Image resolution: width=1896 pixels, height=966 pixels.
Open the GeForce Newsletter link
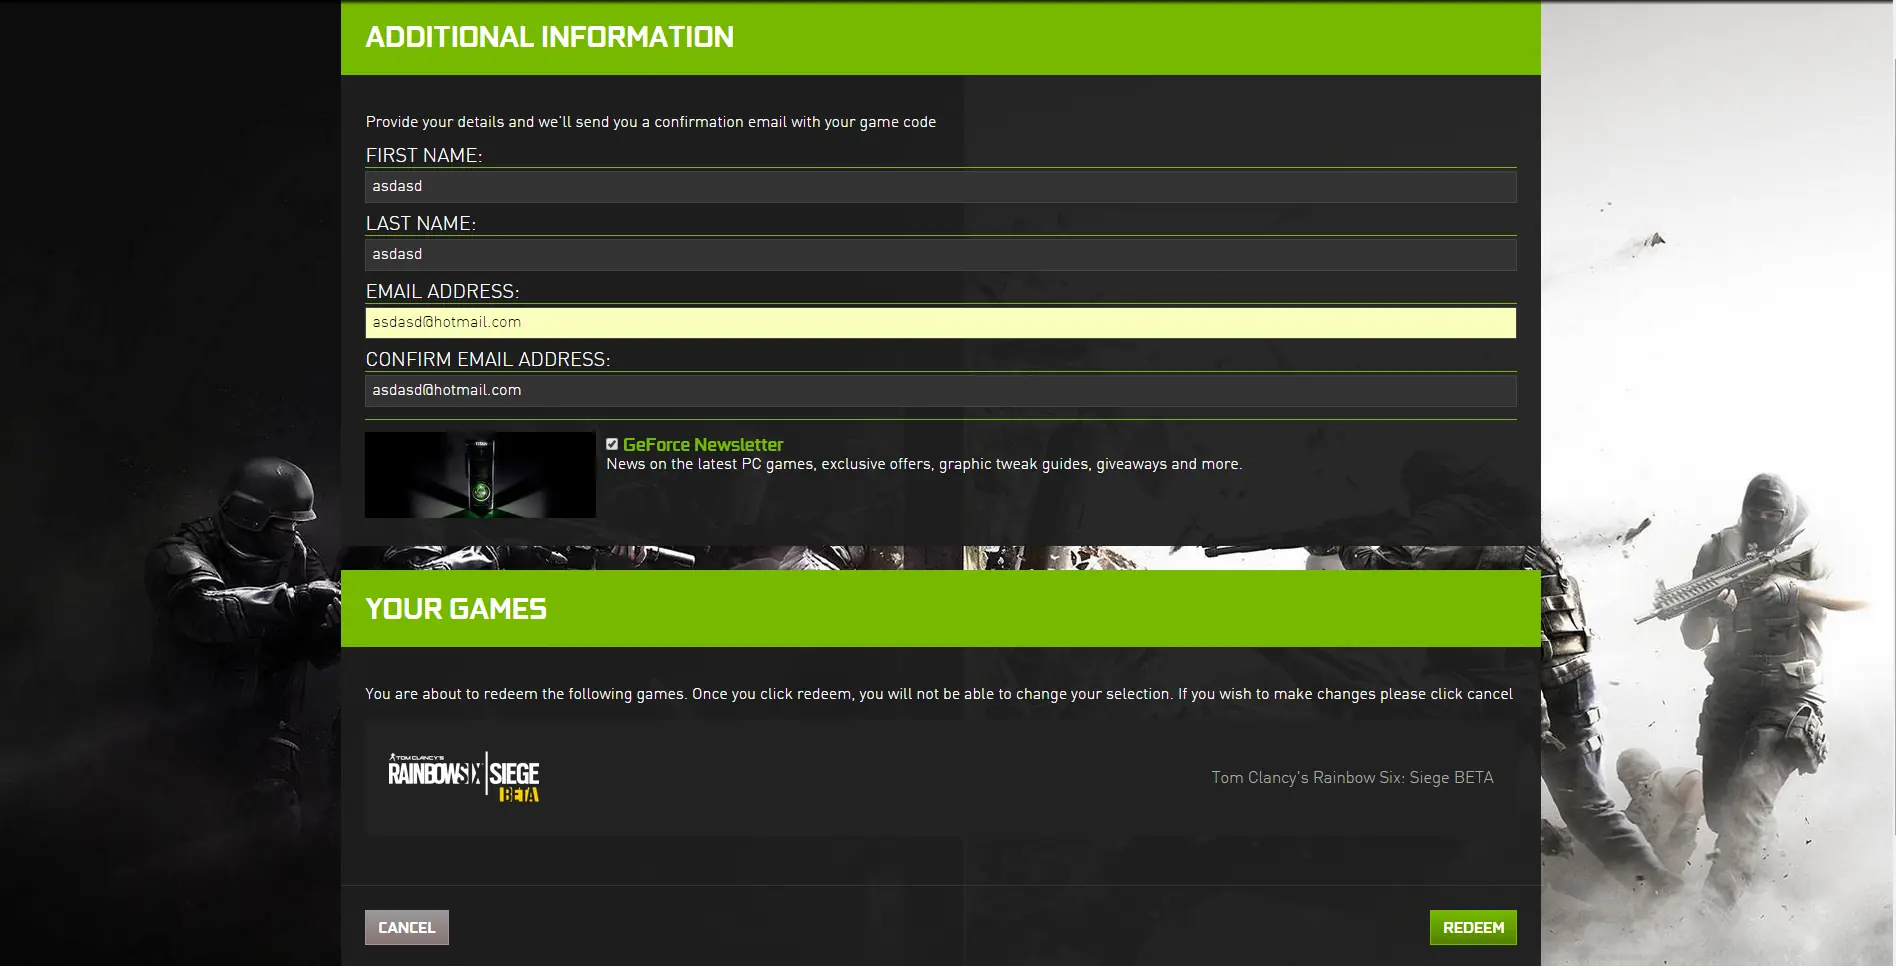703,445
